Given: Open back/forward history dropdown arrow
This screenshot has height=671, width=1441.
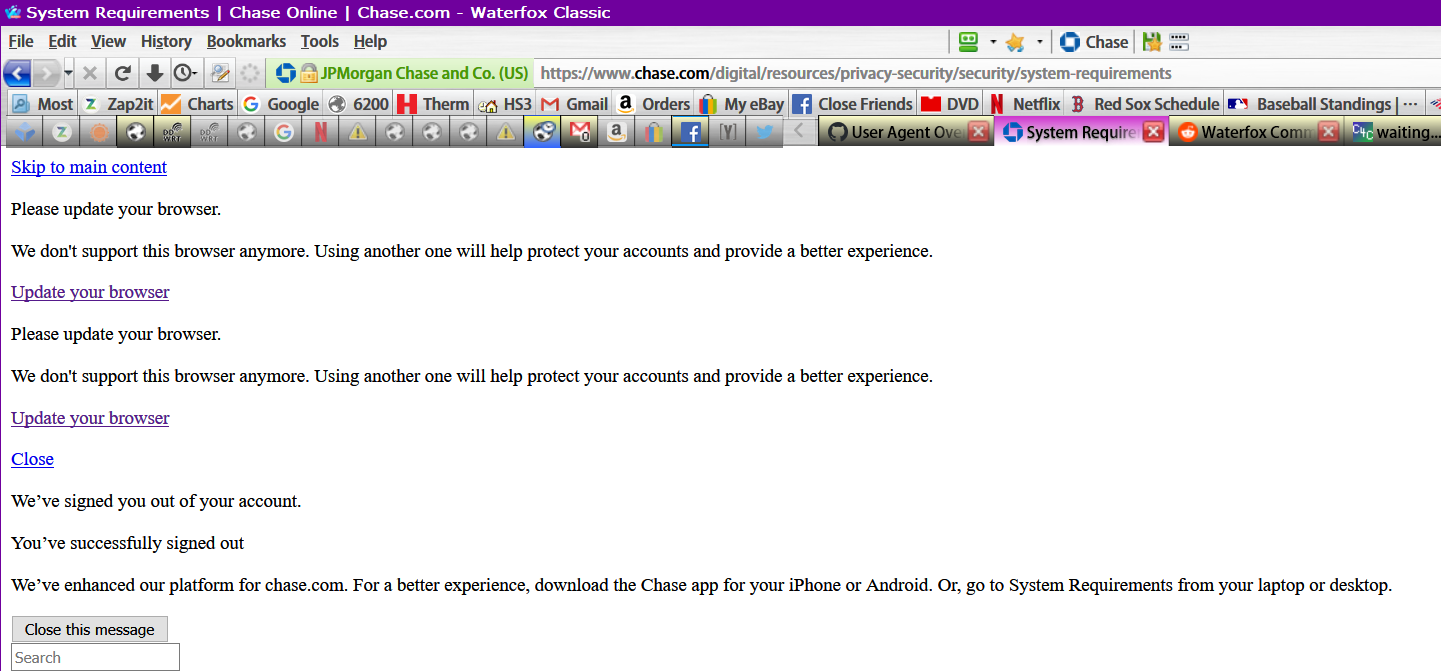Looking at the screenshot, I should click(68, 73).
